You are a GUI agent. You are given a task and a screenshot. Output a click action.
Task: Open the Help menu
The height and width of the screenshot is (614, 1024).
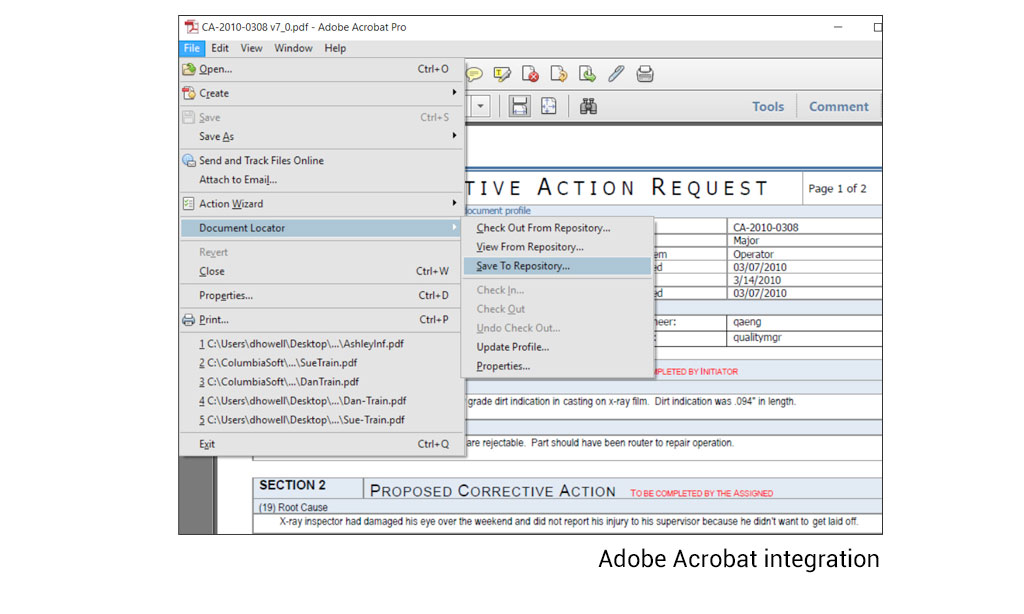(335, 48)
